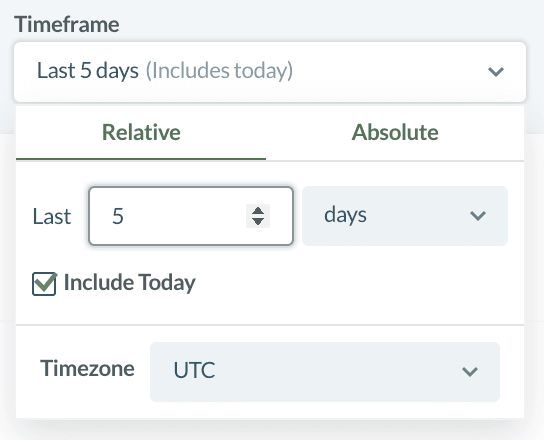Click the UTC value text
Viewport: 544px width, 440px height.
pos(194,370)
